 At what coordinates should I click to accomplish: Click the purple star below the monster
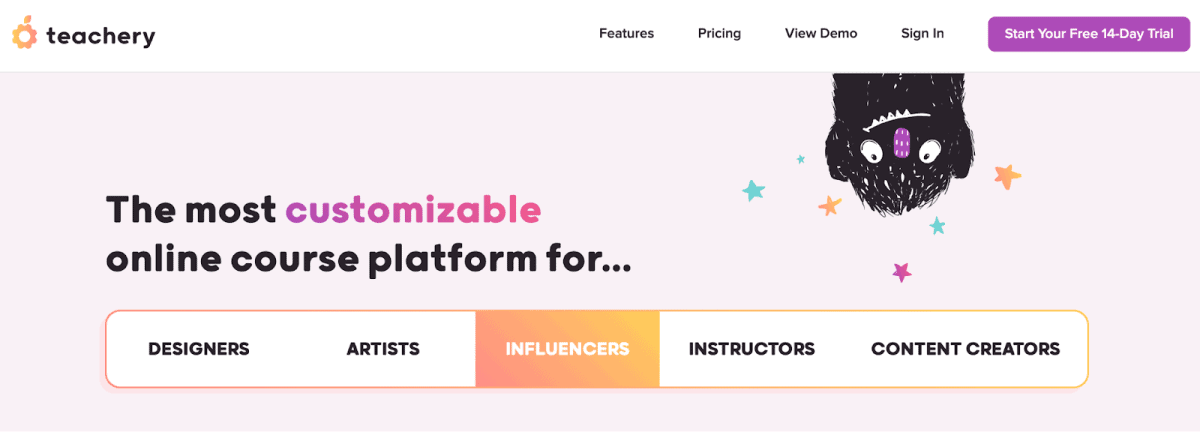902,271
